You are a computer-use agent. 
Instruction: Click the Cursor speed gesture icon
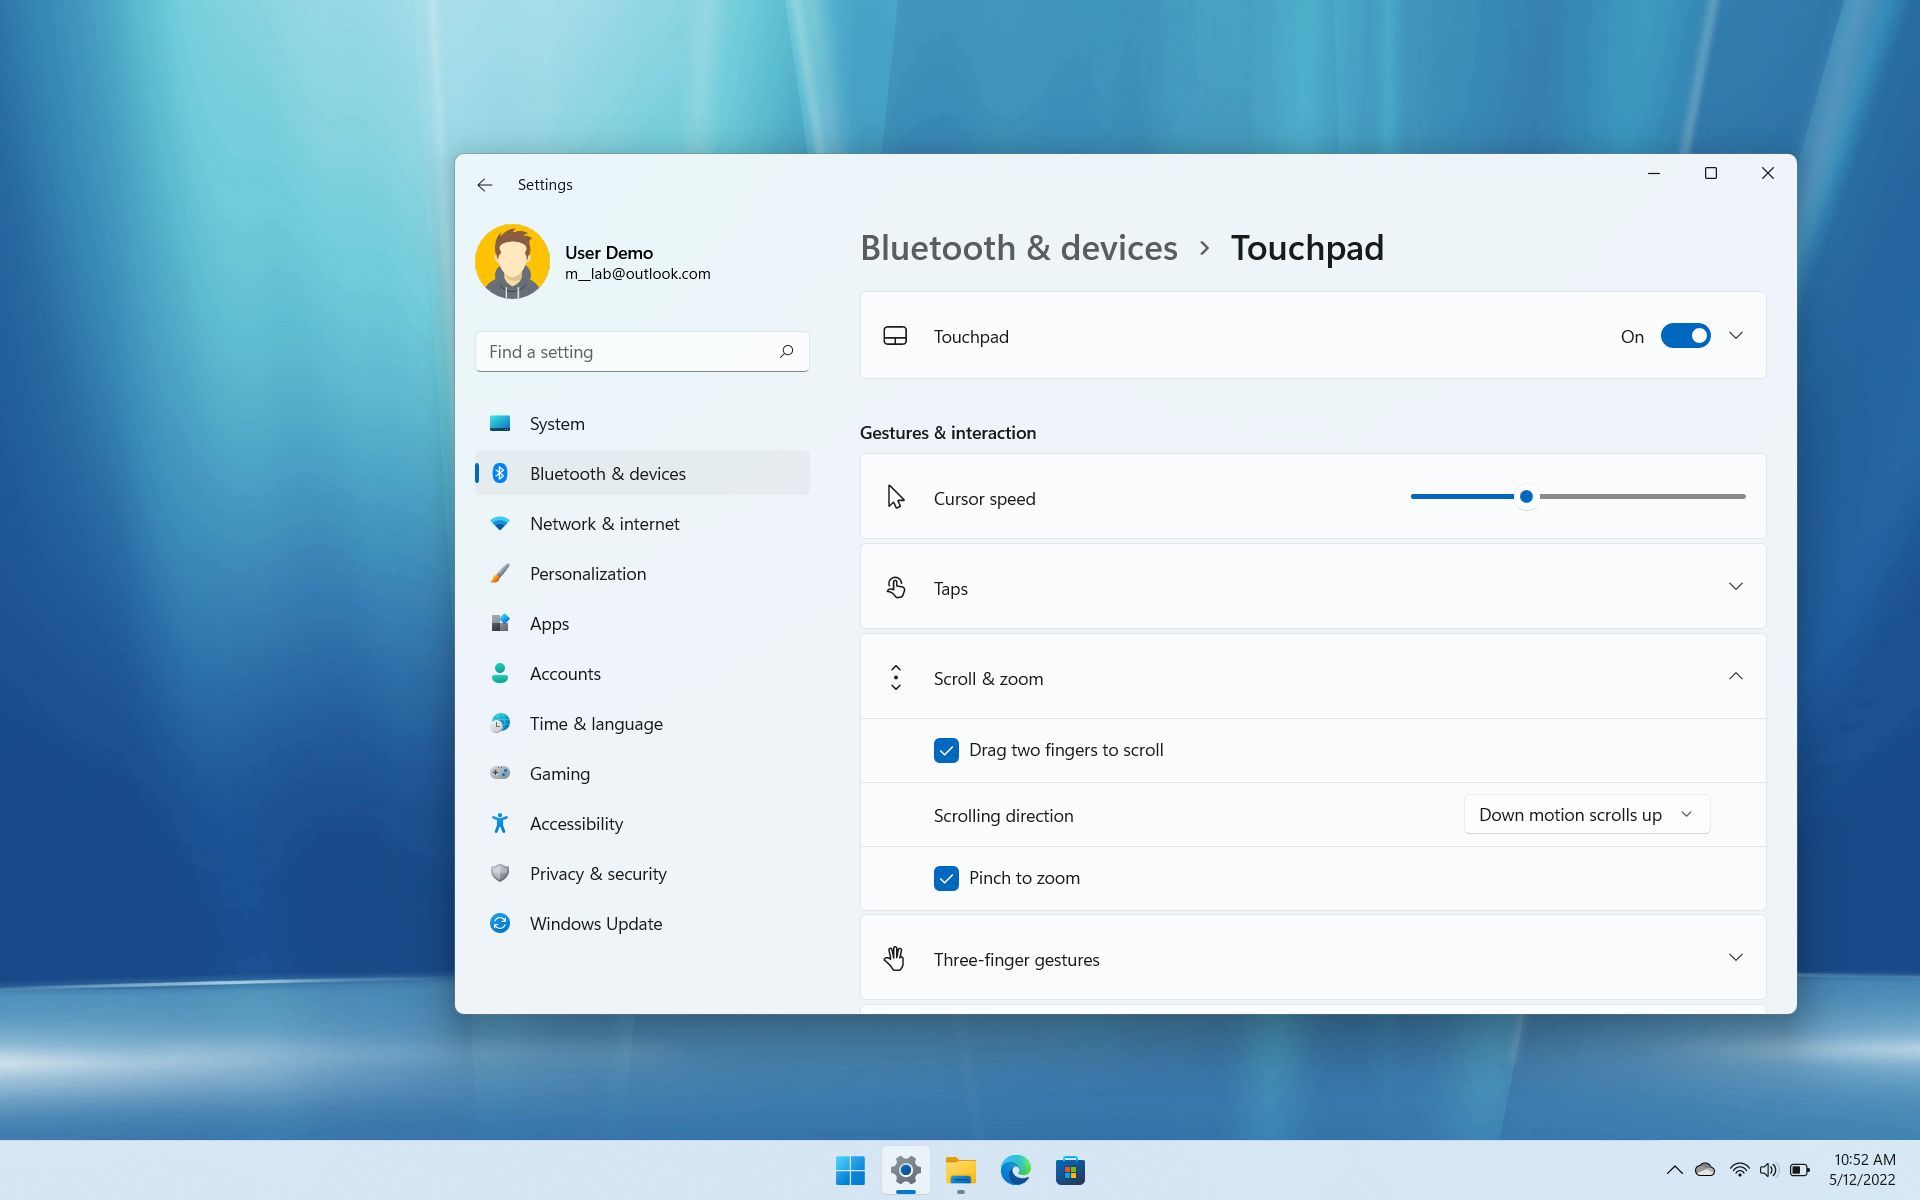click(894, 496)
